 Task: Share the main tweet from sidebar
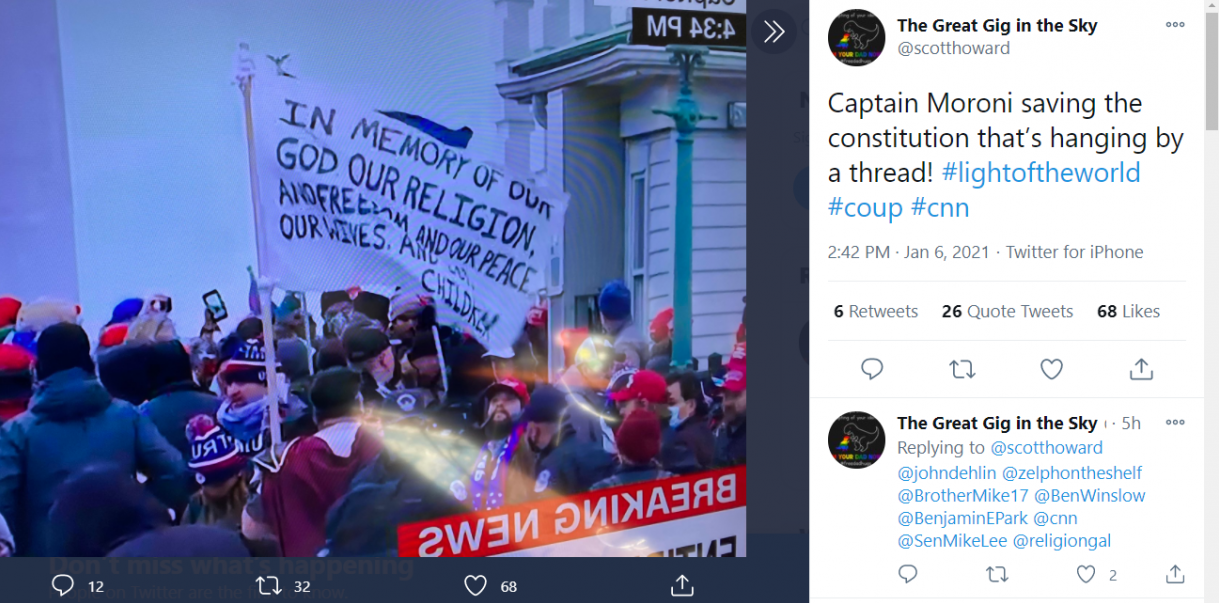pyautogui.click(x=1141, y=369)
